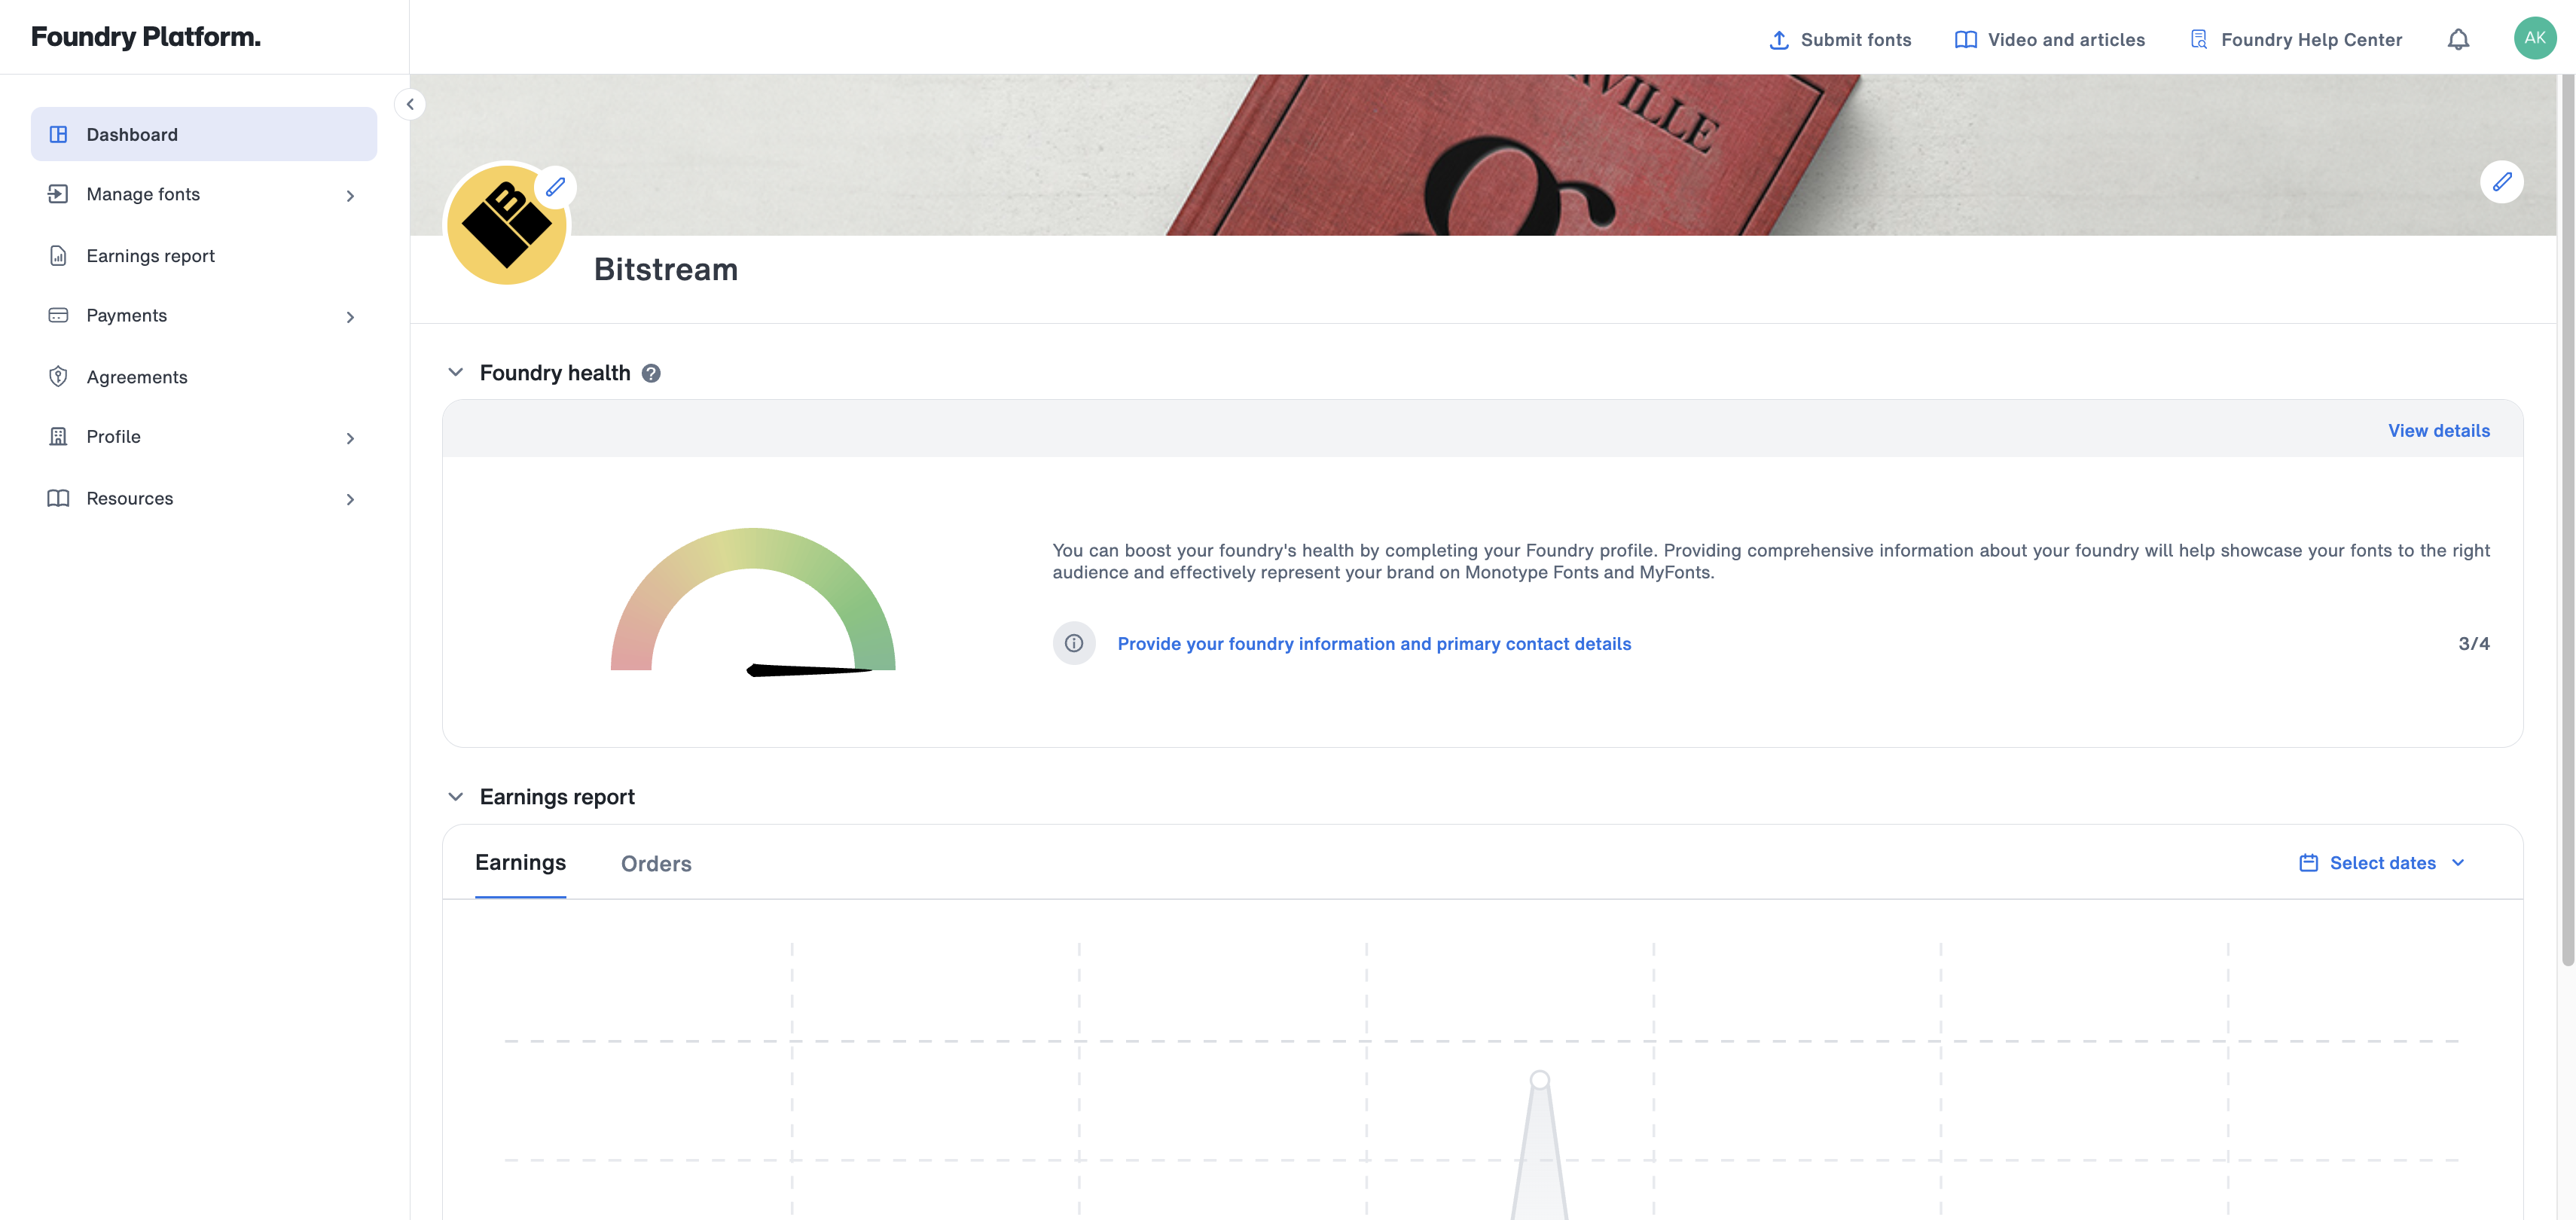
Task: Click the info icon beside foundry information
Action: point(1074,643)
